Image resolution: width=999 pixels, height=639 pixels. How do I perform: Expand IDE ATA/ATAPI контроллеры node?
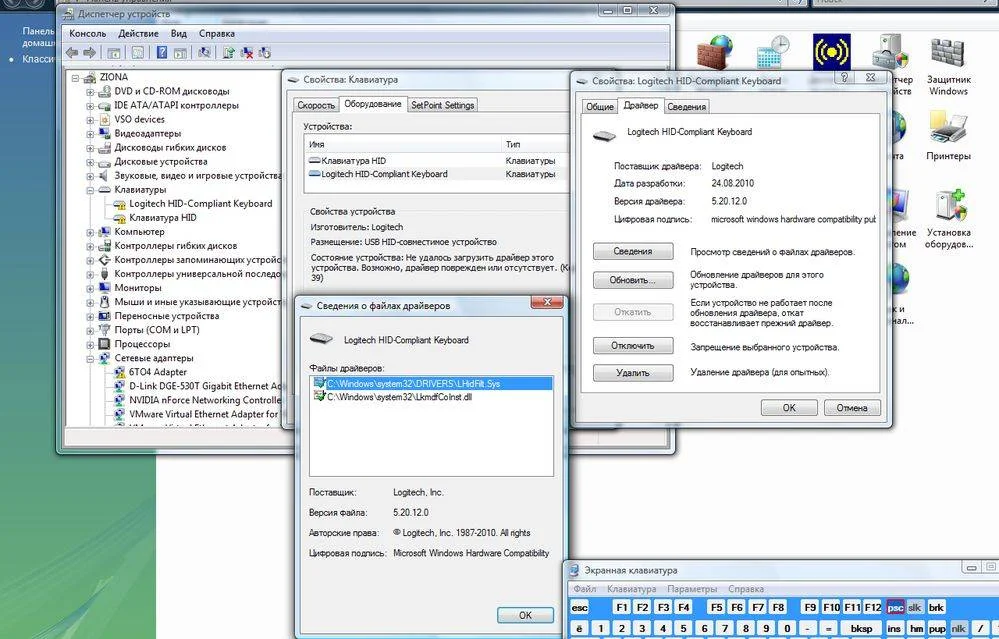point(90,106)
